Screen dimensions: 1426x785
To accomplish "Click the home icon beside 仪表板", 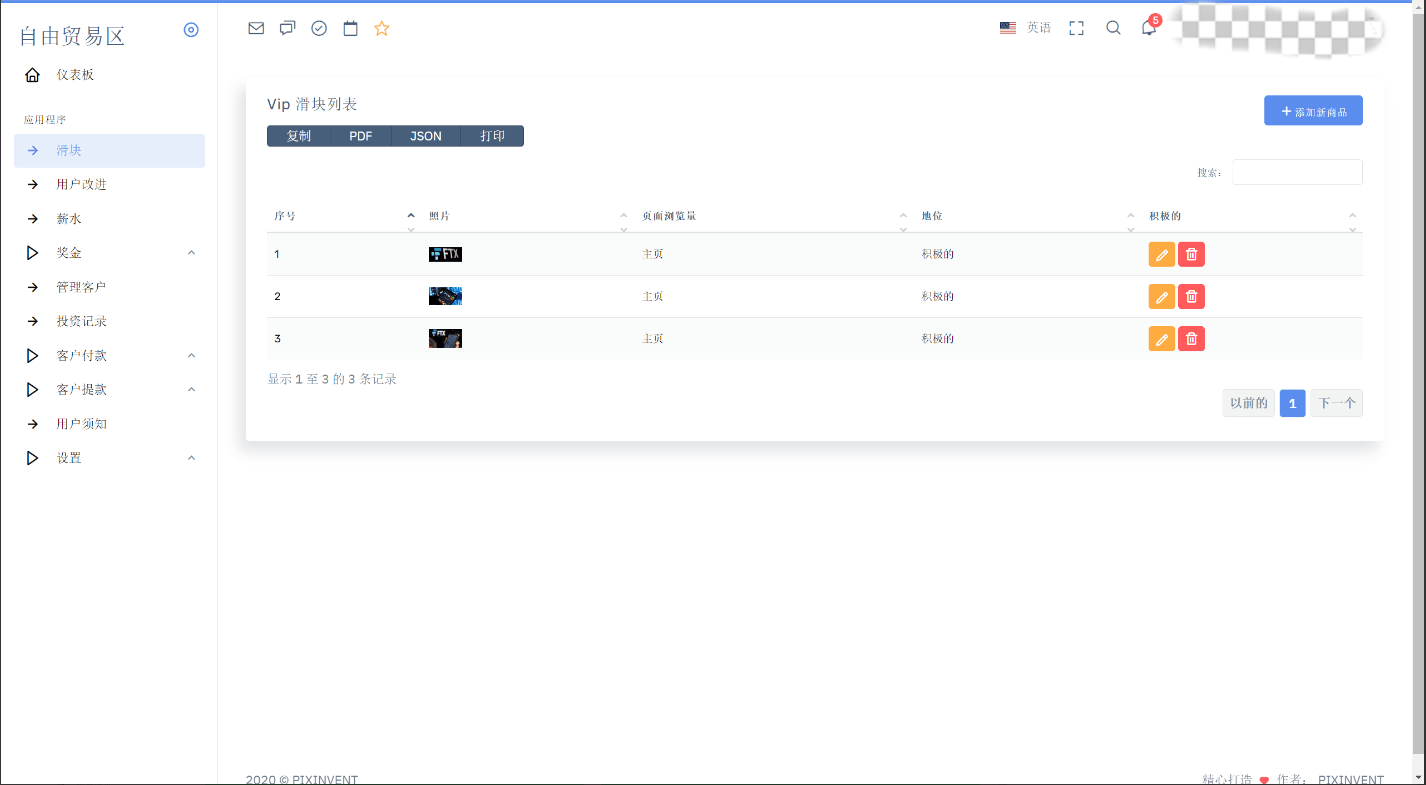I will tap(33, 75).
